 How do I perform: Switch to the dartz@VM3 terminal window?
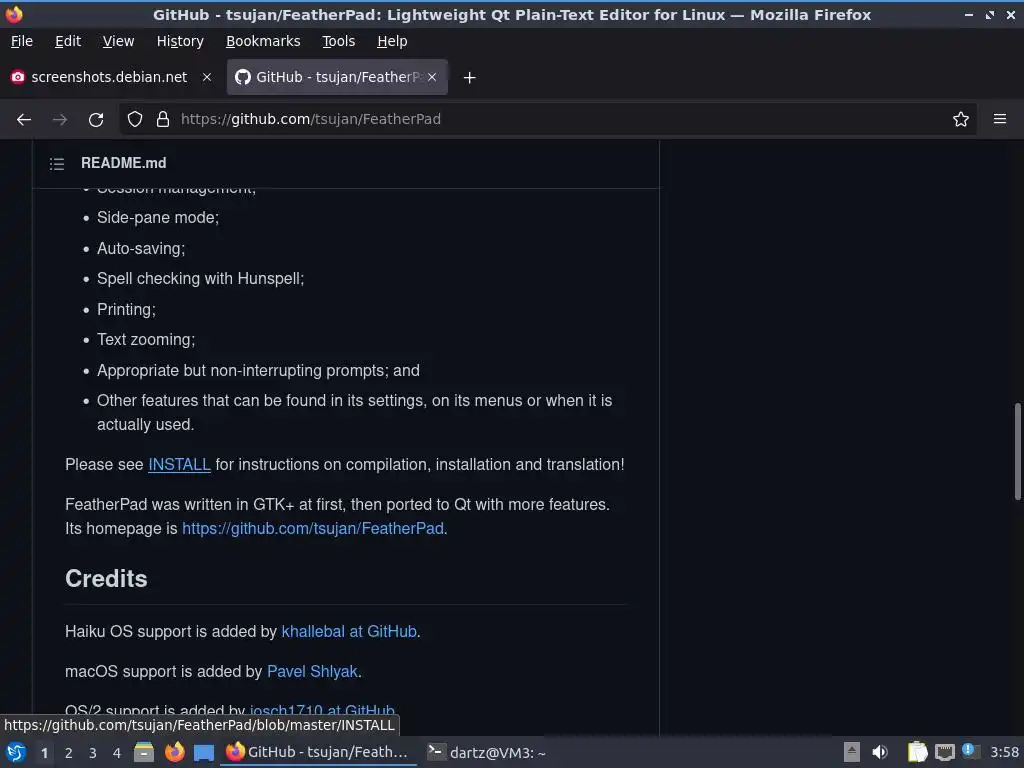tap(487, 752)
